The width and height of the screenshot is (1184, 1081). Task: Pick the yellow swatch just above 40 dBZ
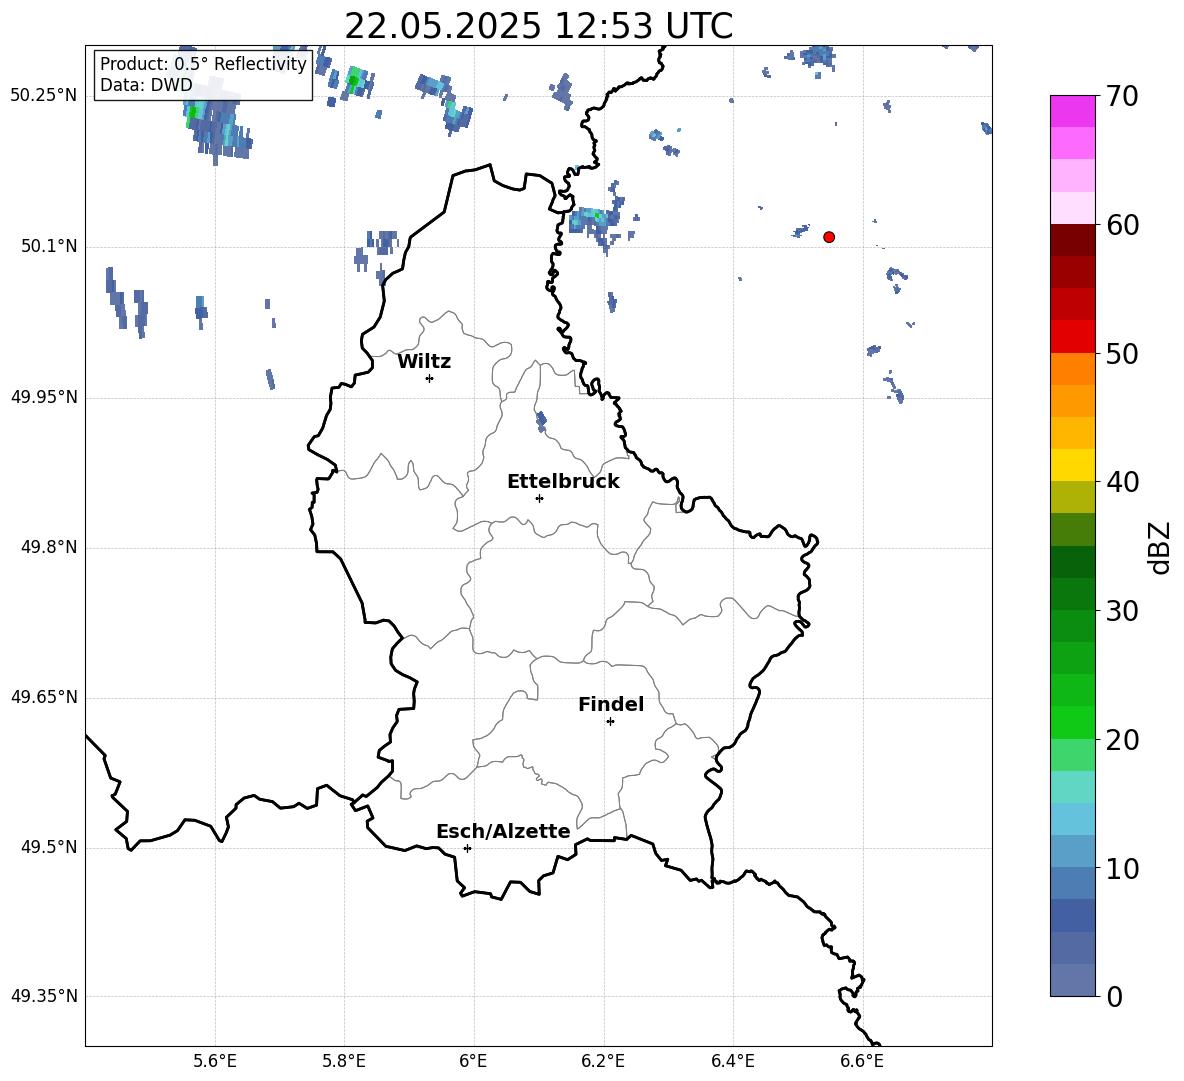coord(1072,465)
